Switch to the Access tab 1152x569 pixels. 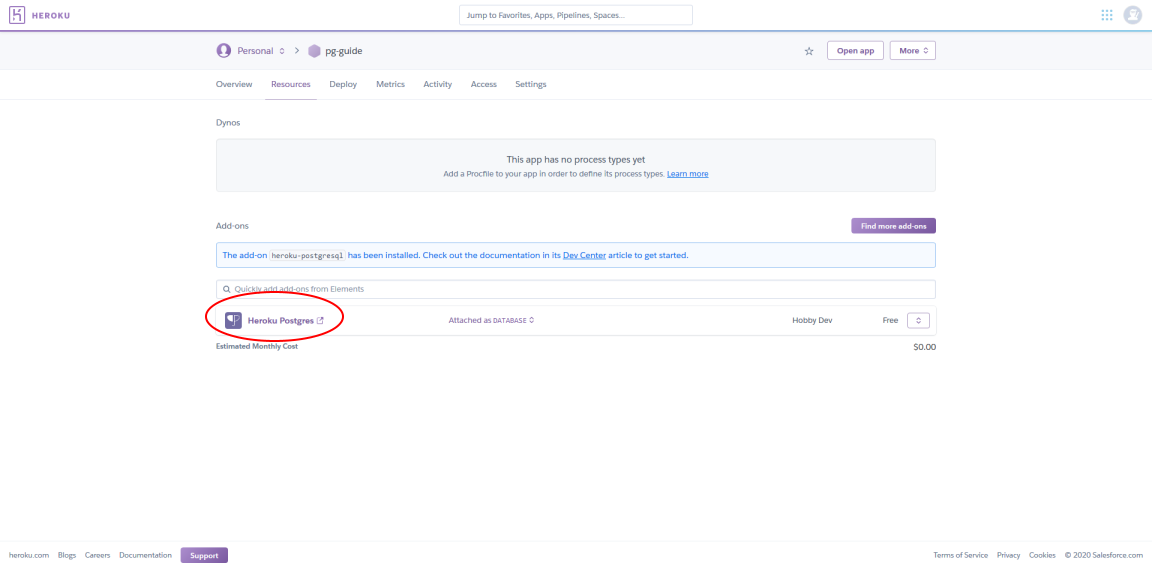[483, 85]
